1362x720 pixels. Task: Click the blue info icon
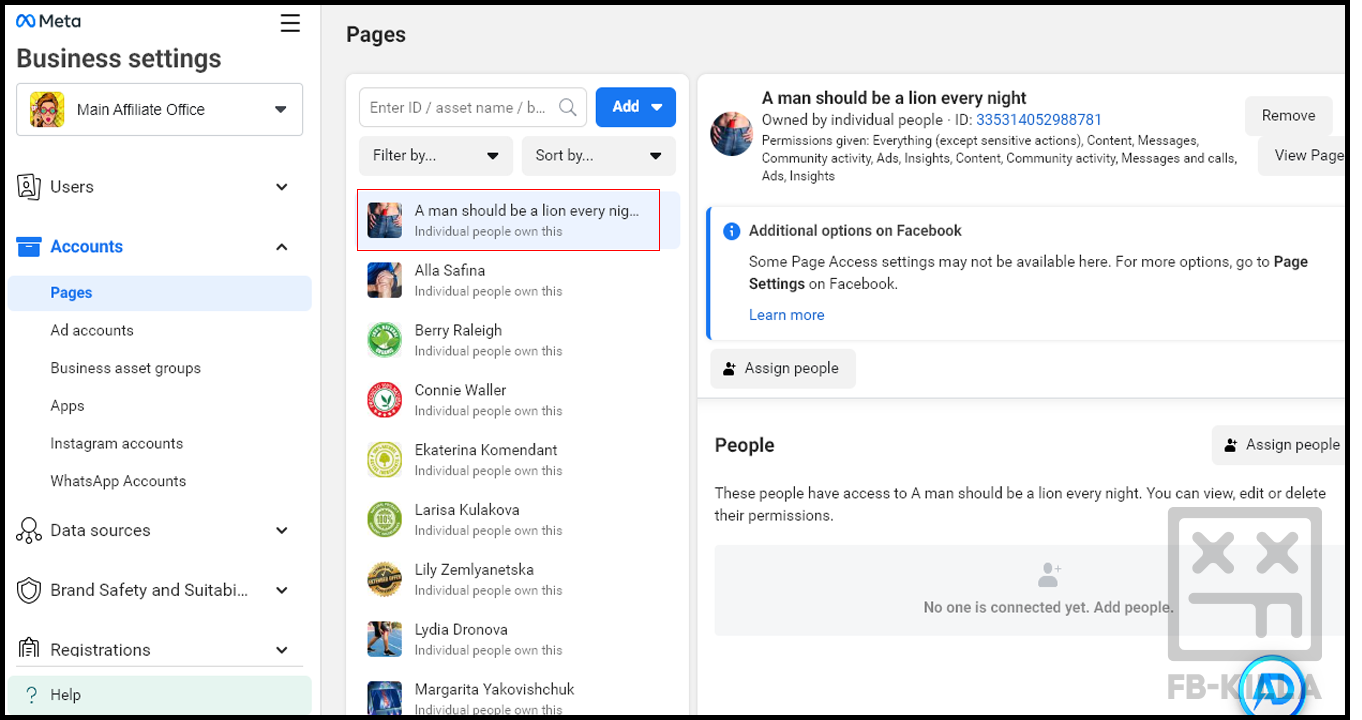pos(731,231)
